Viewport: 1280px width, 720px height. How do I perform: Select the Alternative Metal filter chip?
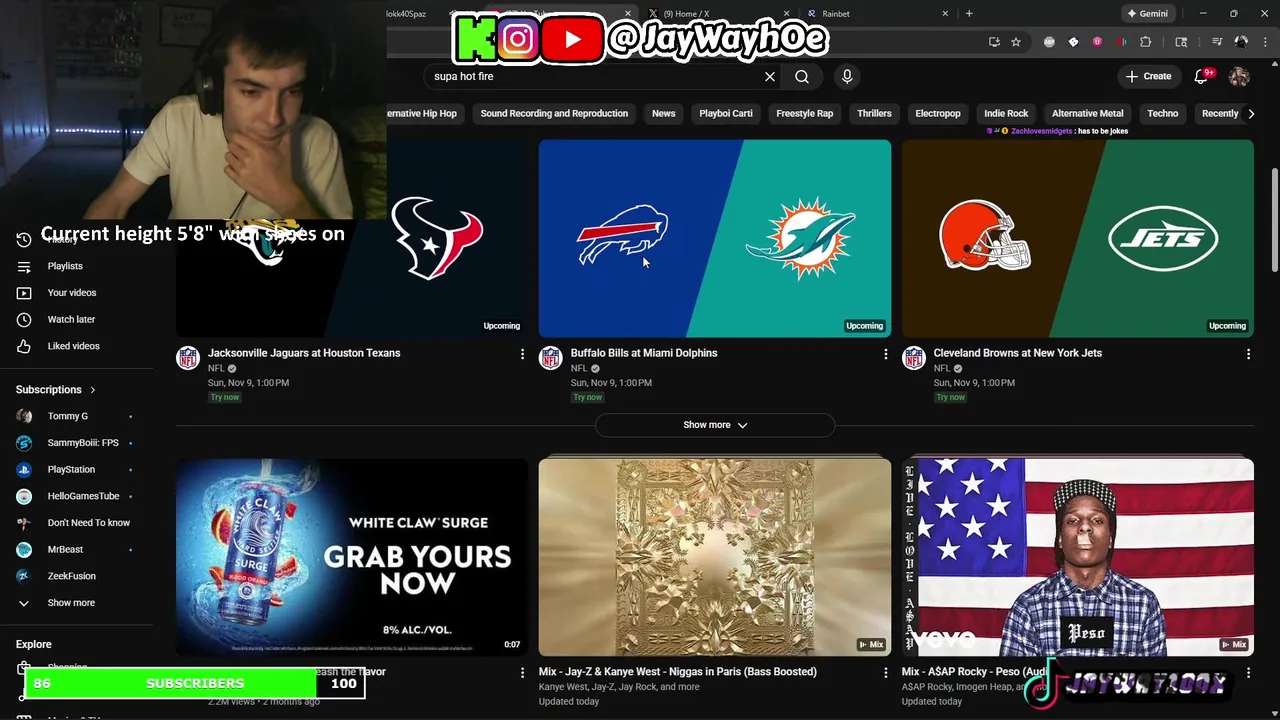(x=1088, y=113)
